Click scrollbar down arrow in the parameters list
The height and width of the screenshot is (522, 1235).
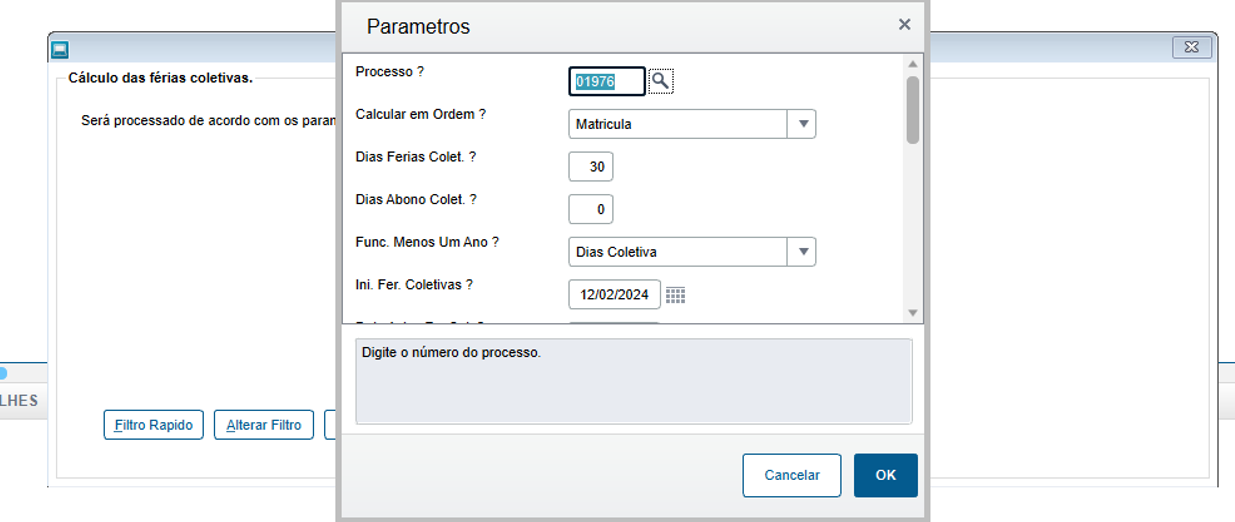(912, 313)
